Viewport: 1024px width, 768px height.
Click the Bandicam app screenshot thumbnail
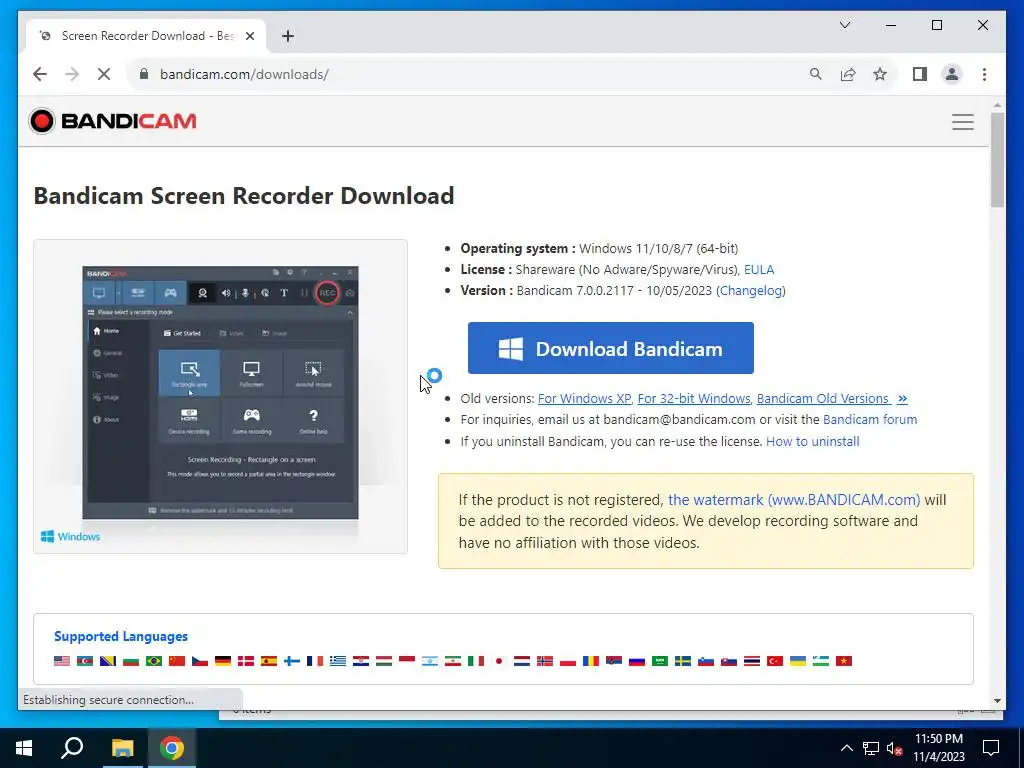pos(220,392)
